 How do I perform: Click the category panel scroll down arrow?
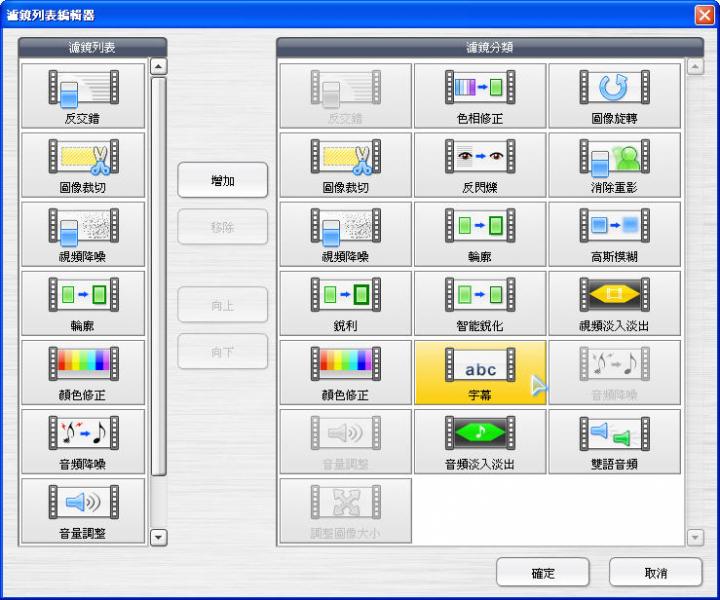[x=695, y=537]
